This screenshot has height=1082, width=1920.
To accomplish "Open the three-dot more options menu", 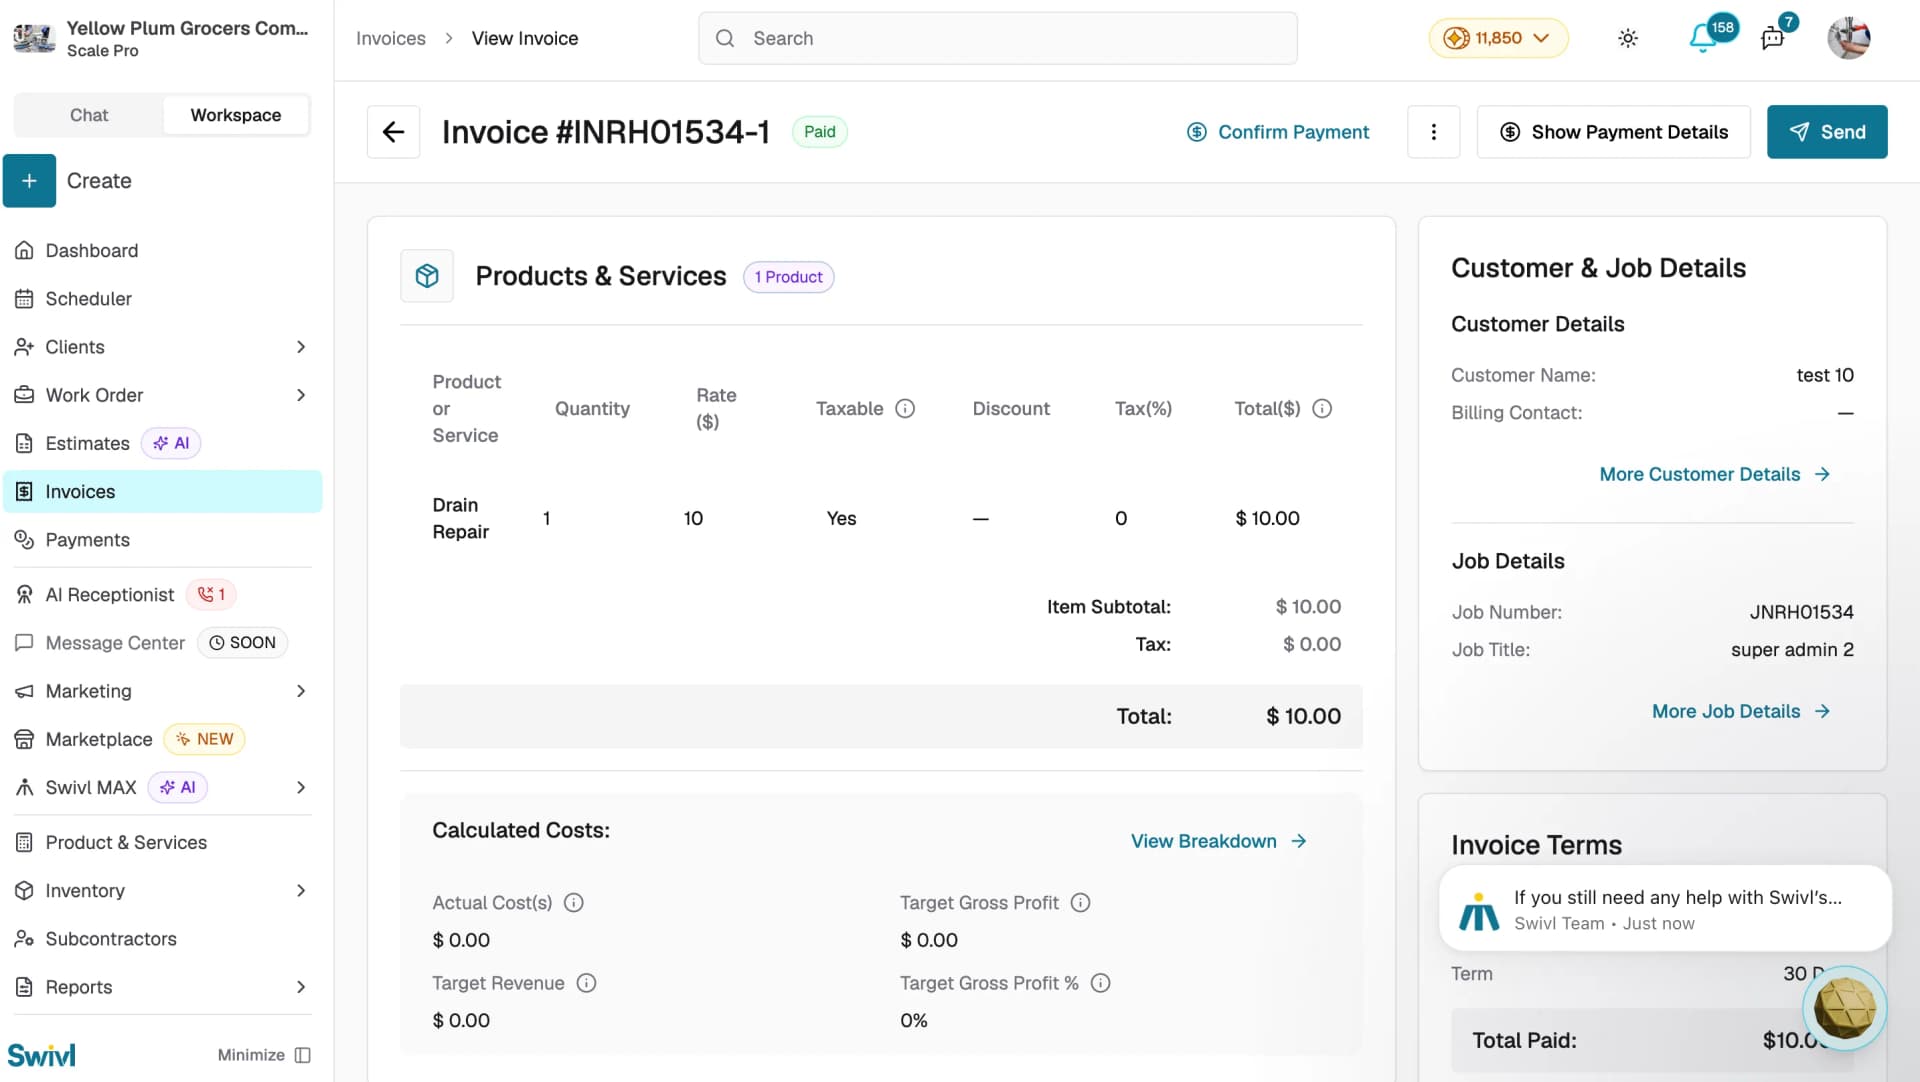I will [x=1433, y=132].
